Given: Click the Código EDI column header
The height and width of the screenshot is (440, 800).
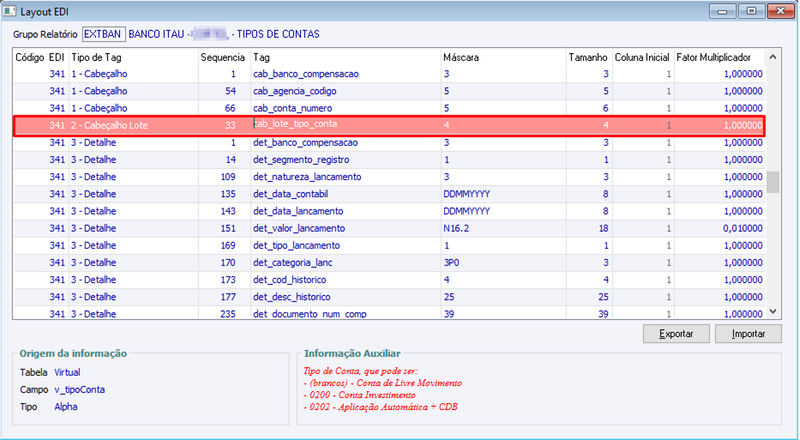Looking at the screenshot, I should [x=40, y=57].
